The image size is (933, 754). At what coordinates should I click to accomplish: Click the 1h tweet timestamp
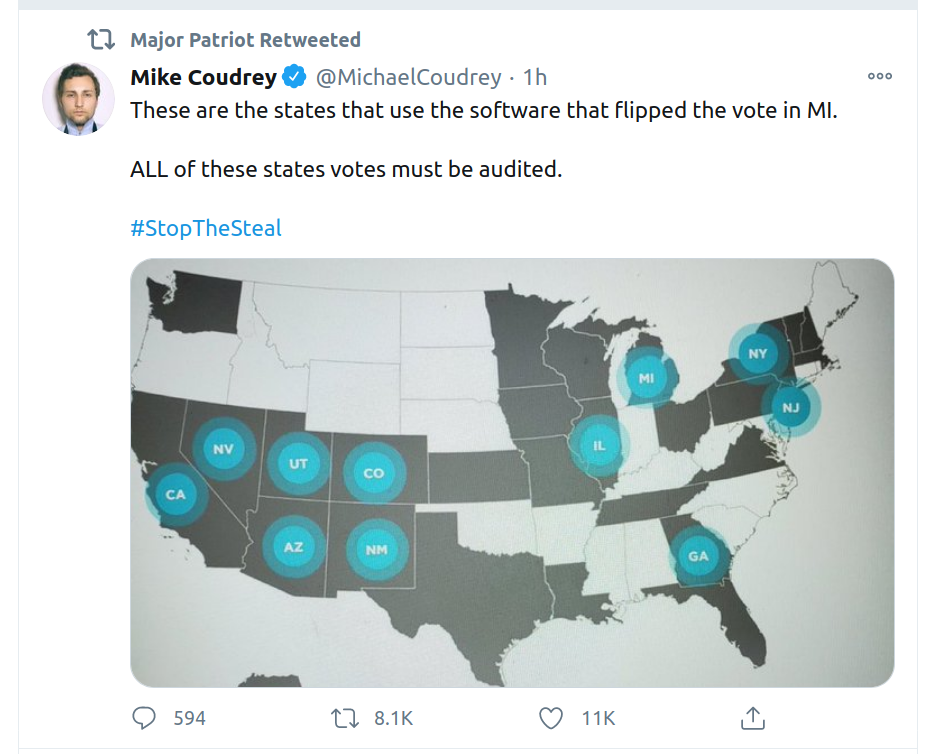pos(535,77)
